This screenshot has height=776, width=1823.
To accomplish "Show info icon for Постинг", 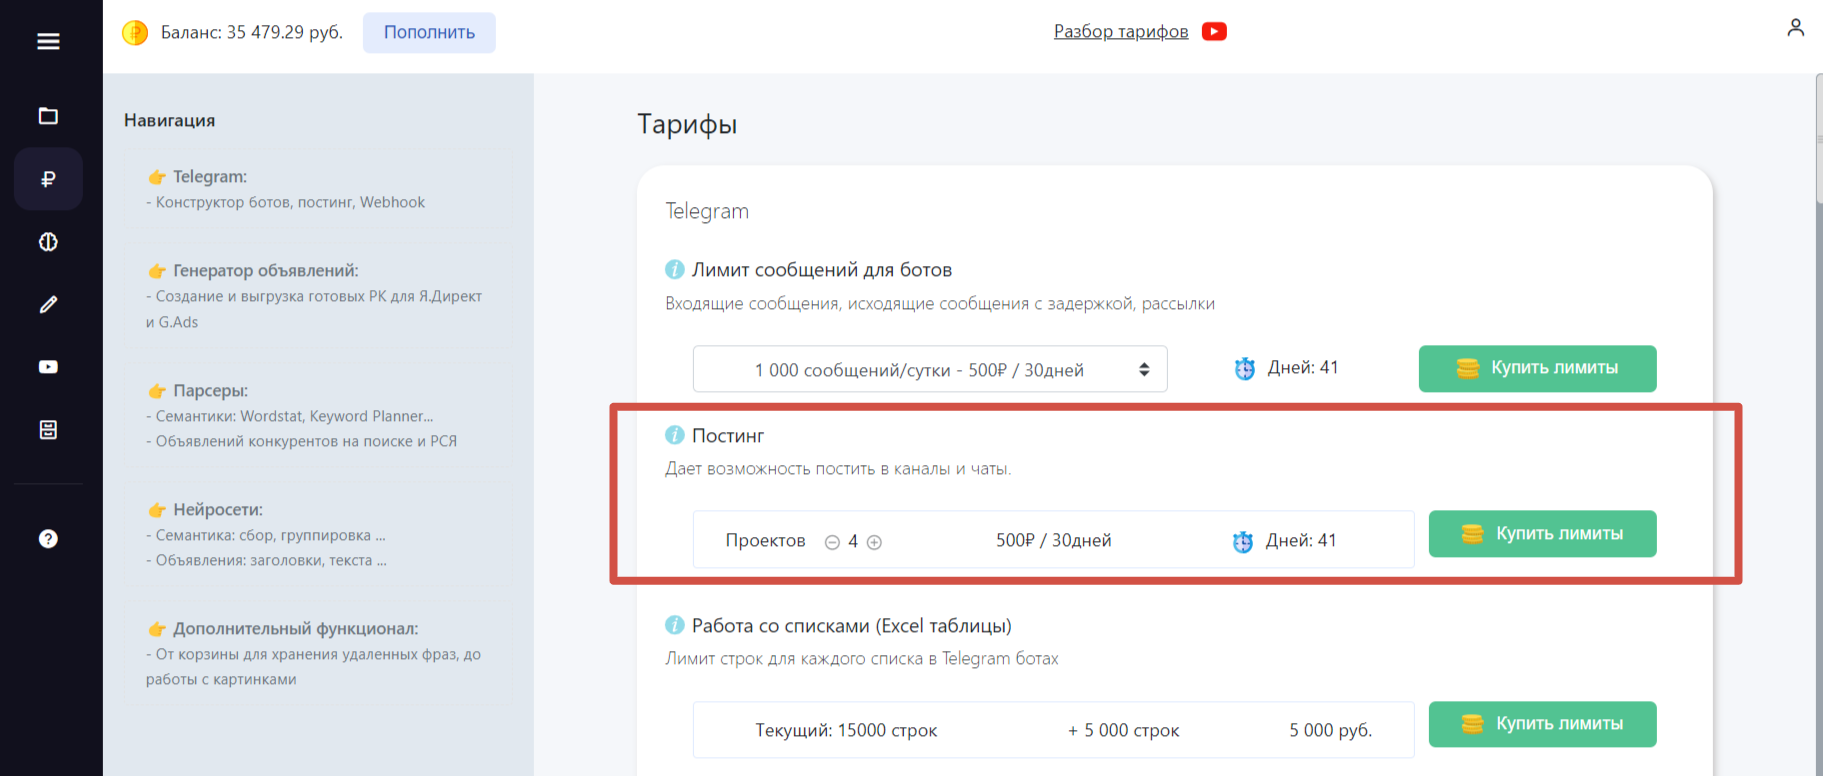I will [675, 435].
